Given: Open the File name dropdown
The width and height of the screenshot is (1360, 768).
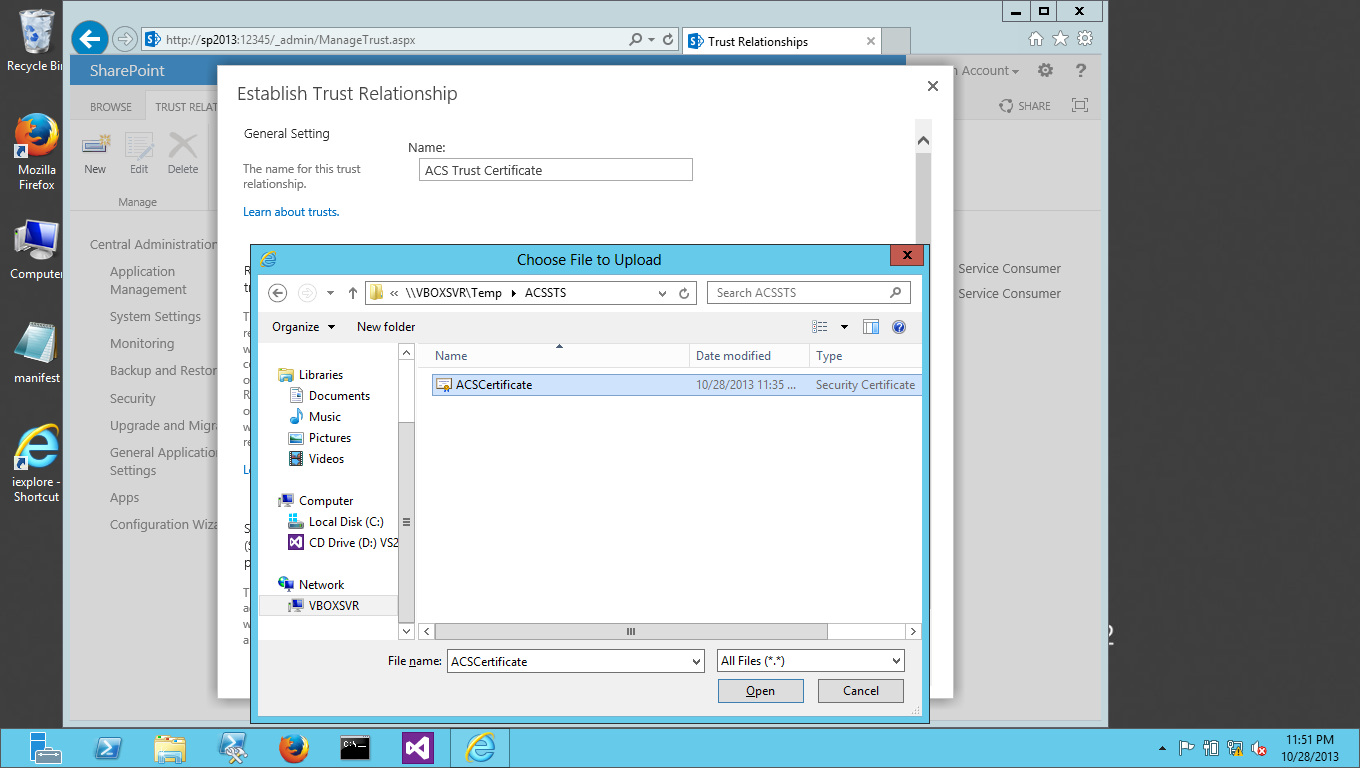Looking at the screenshot, I should coord(697,661).
